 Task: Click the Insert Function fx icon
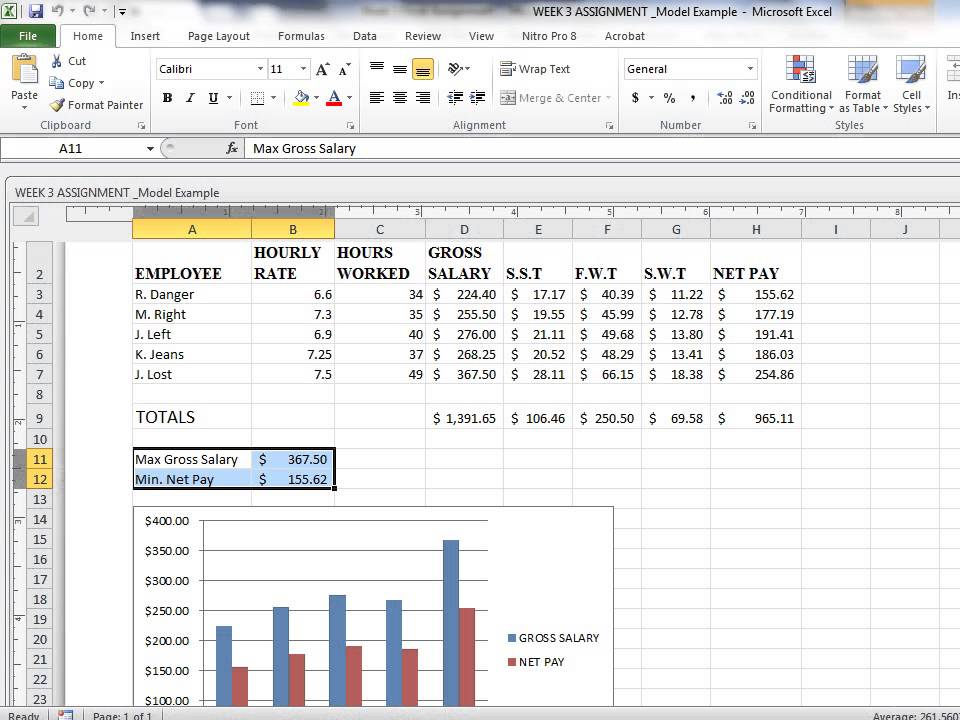tap(232, 148)
